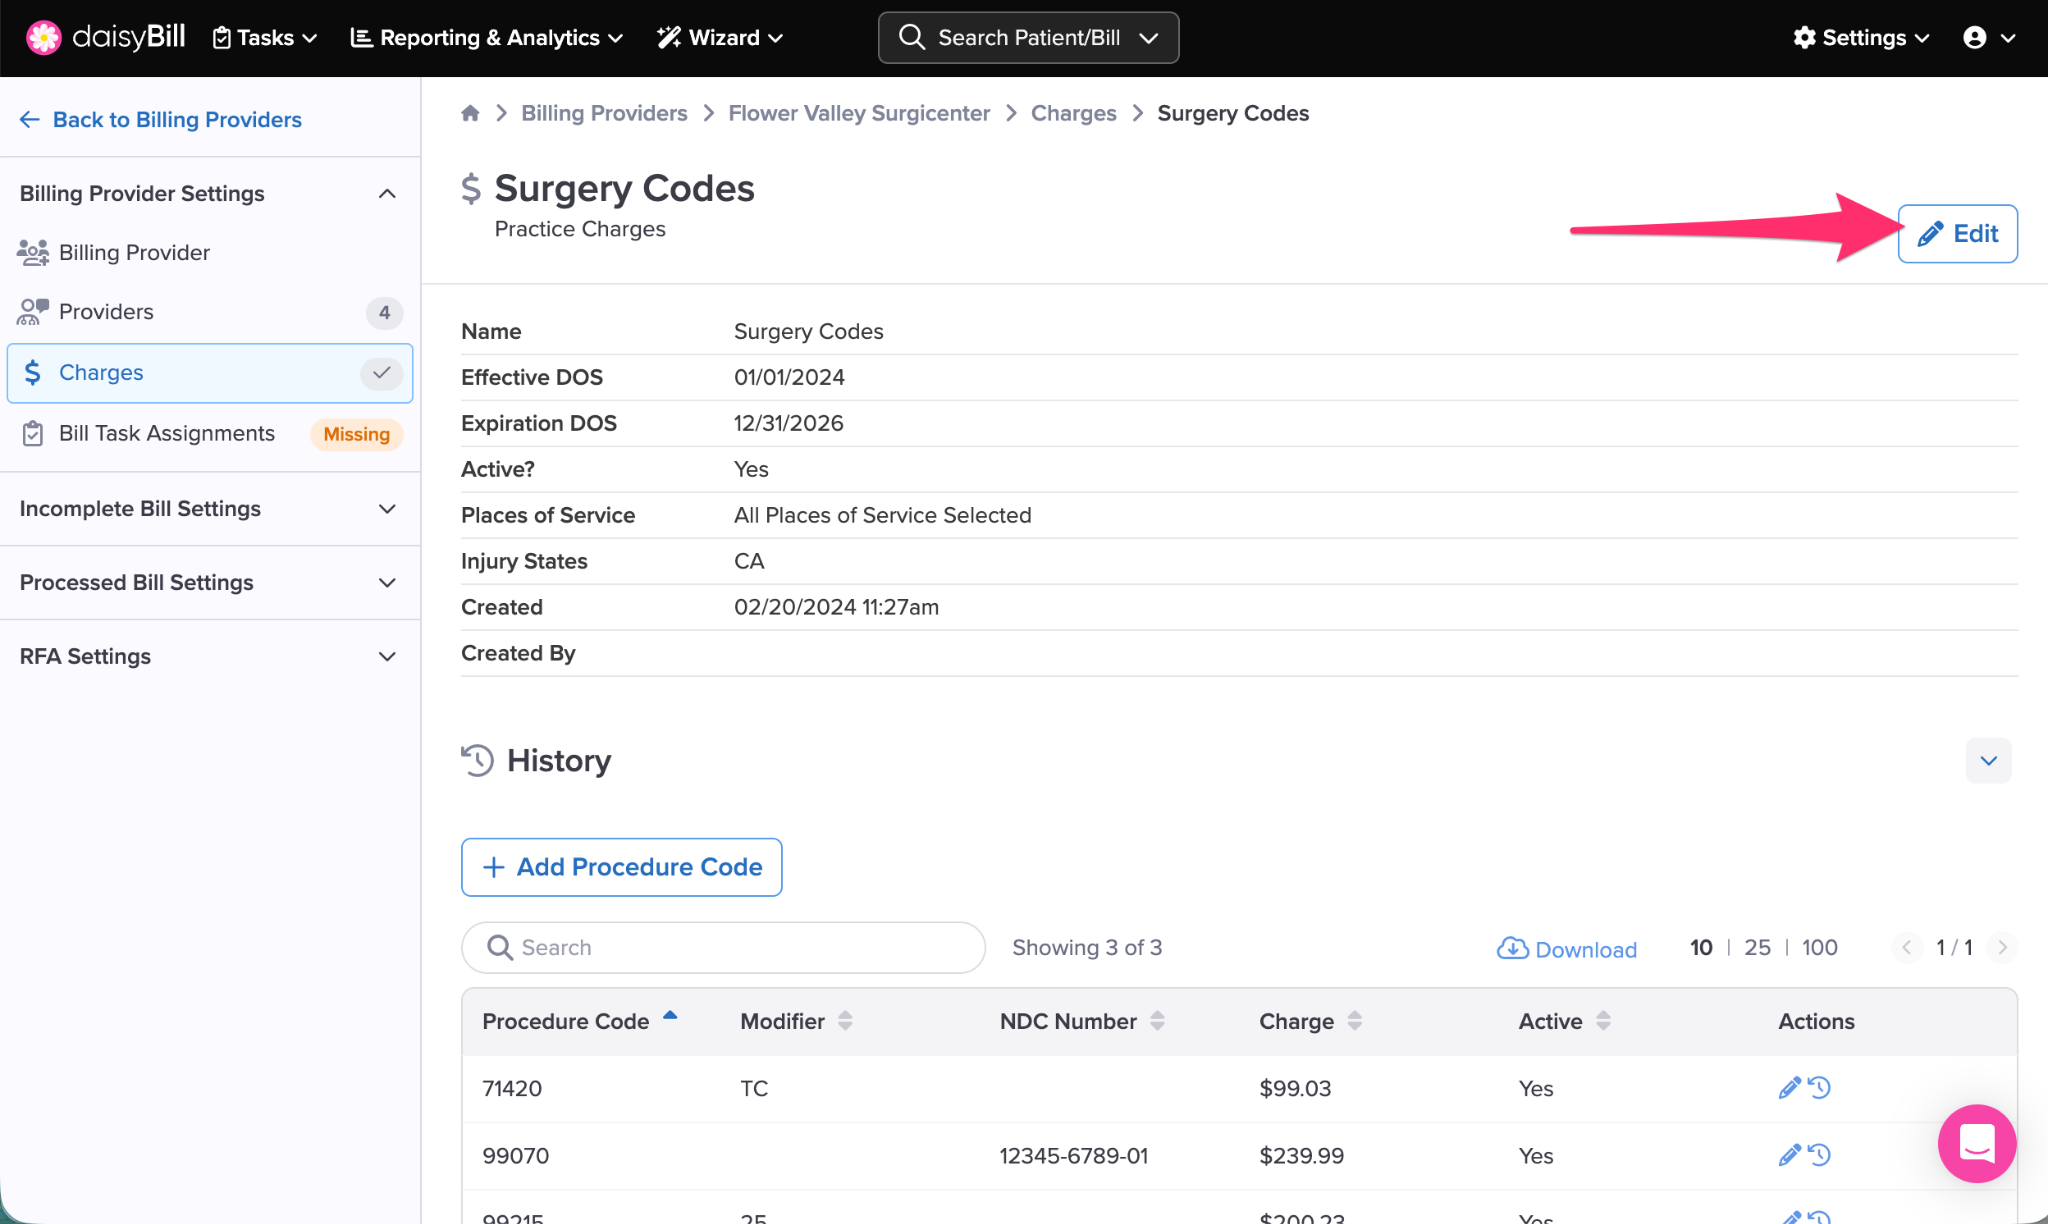Edit procedure code 71420 pencil icon

point(1789,1088)
